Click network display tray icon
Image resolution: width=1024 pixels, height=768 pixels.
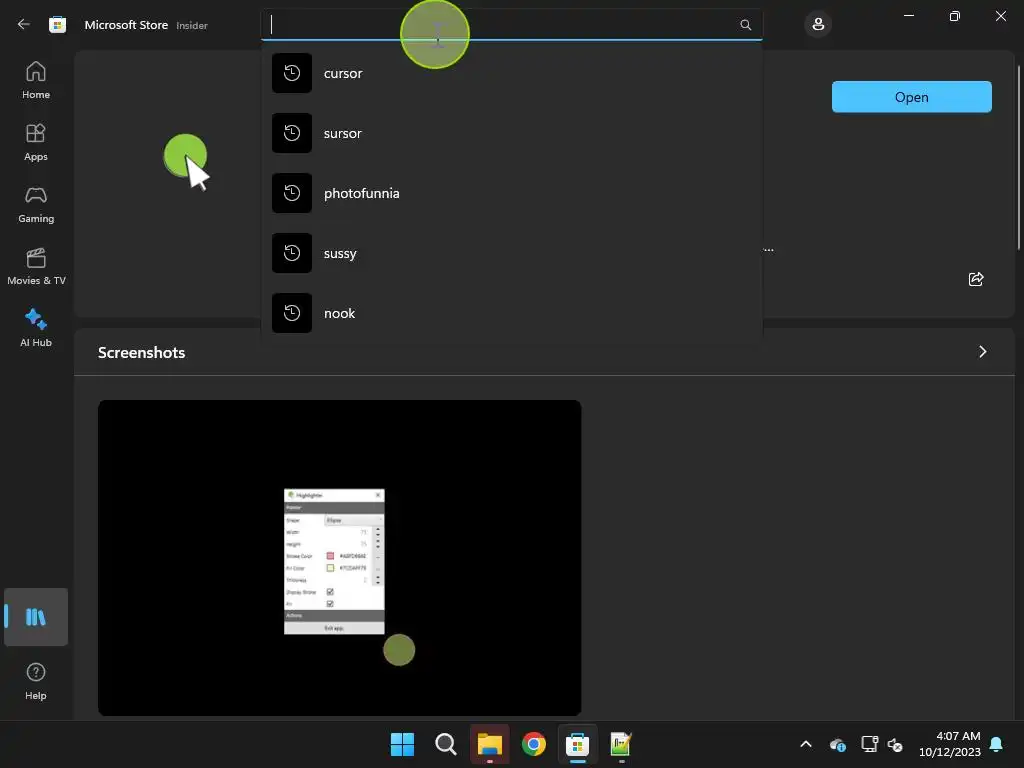coord(869,744)
